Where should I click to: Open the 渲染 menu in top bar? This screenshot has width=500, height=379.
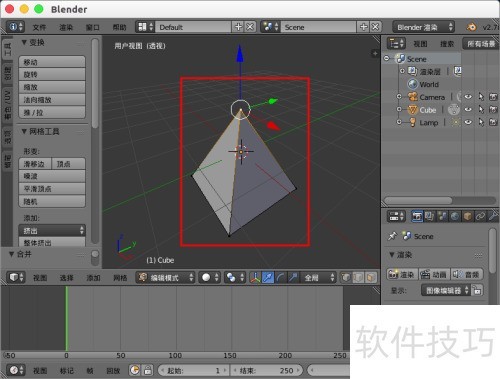[x=66, y=27]
